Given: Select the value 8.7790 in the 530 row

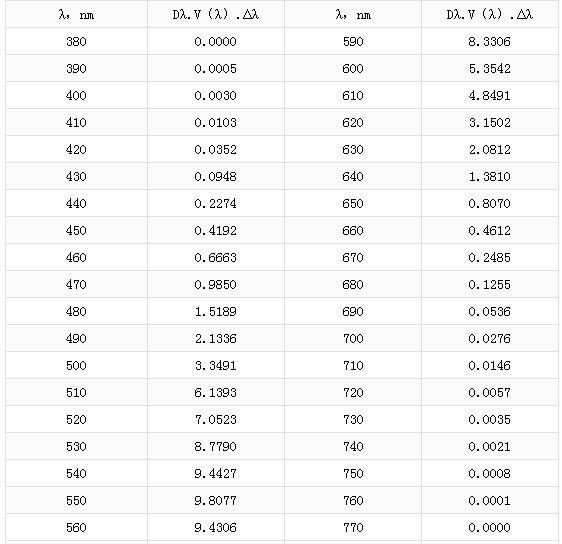Looking at the screenshot, I should click(x=215, y=447).
